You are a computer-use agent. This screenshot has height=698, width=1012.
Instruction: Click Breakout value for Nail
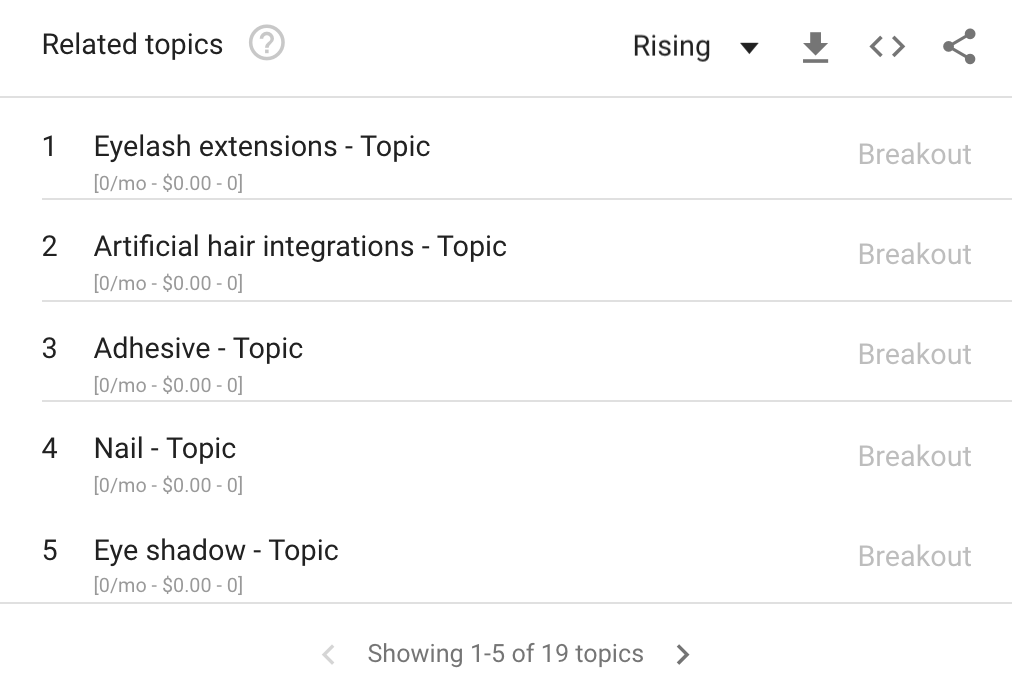coord(914,457)
